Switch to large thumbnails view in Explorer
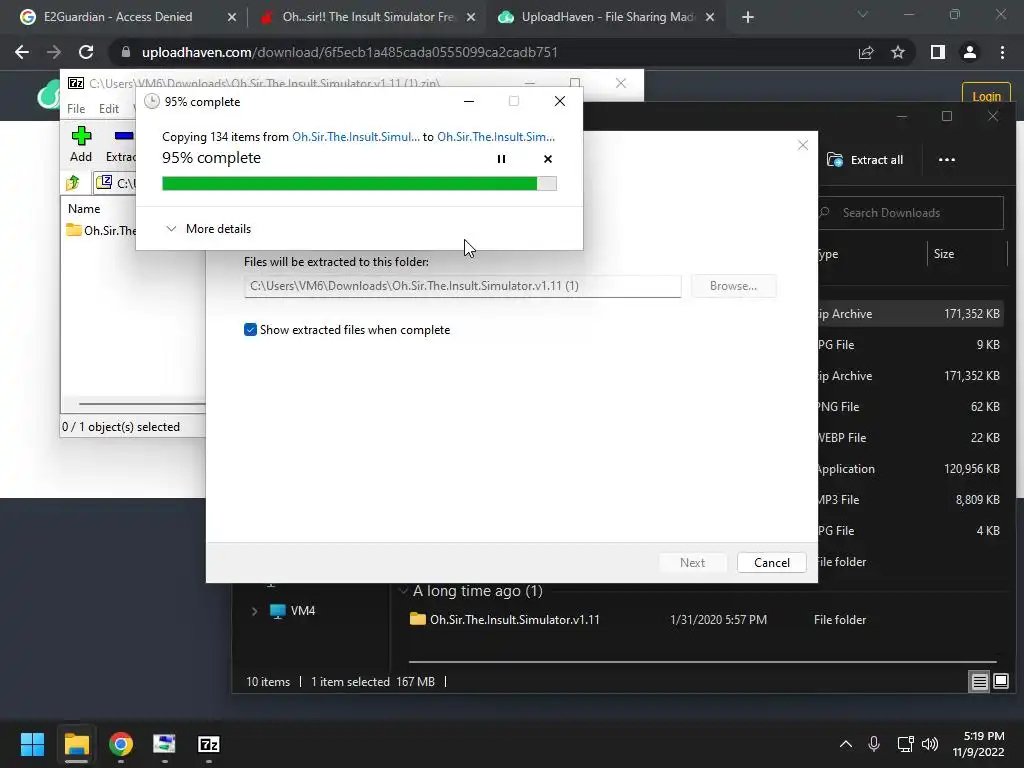This screenshot has width=1024, height=768. [x=1000, y=682]
